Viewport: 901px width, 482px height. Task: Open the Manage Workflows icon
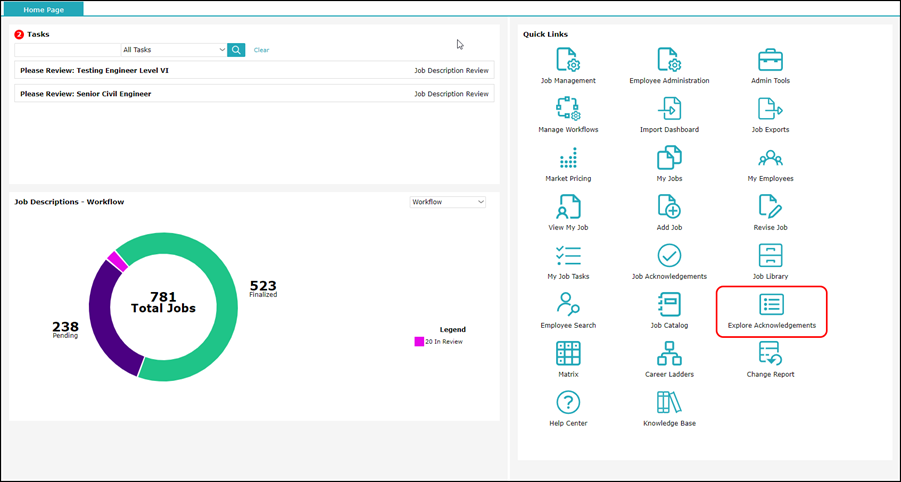click(x=568, y=109)
